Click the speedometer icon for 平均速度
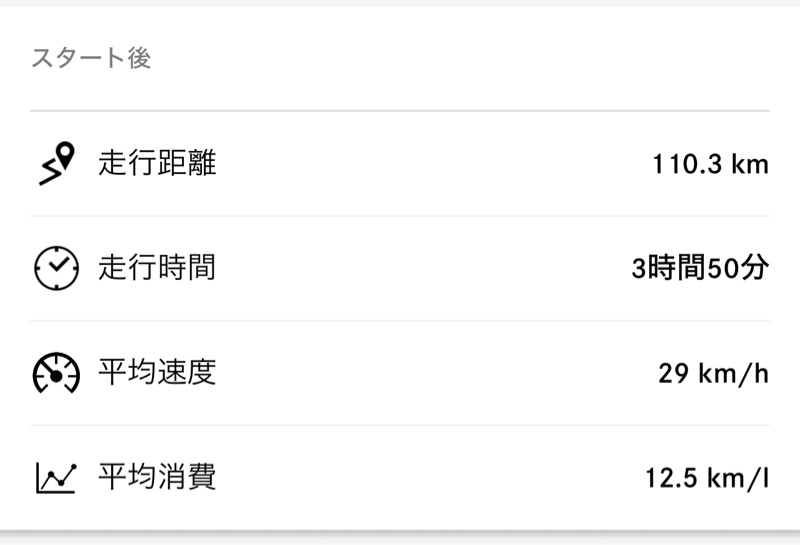This screenshot has height=545, width=800. (57, 373)
